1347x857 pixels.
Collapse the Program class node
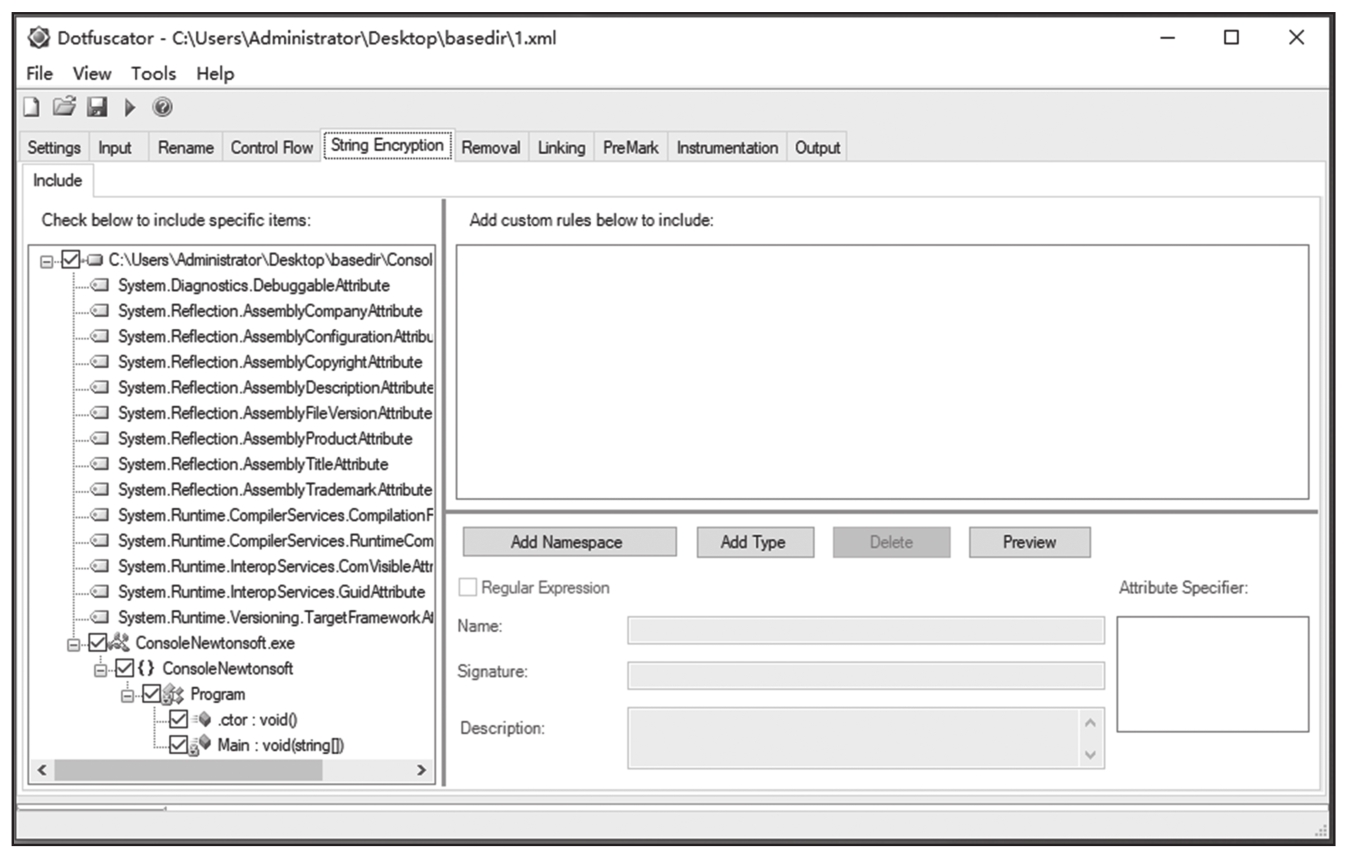click(127, 695)
